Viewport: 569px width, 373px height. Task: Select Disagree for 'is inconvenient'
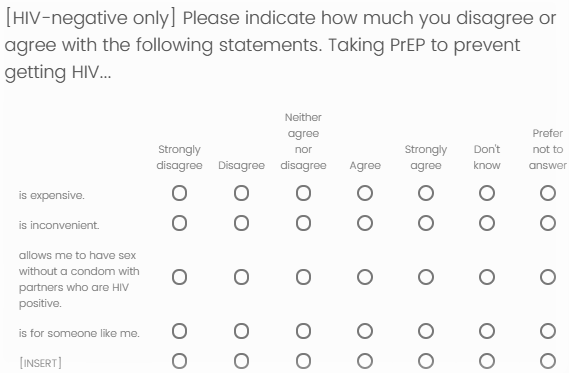click(241, 223)
